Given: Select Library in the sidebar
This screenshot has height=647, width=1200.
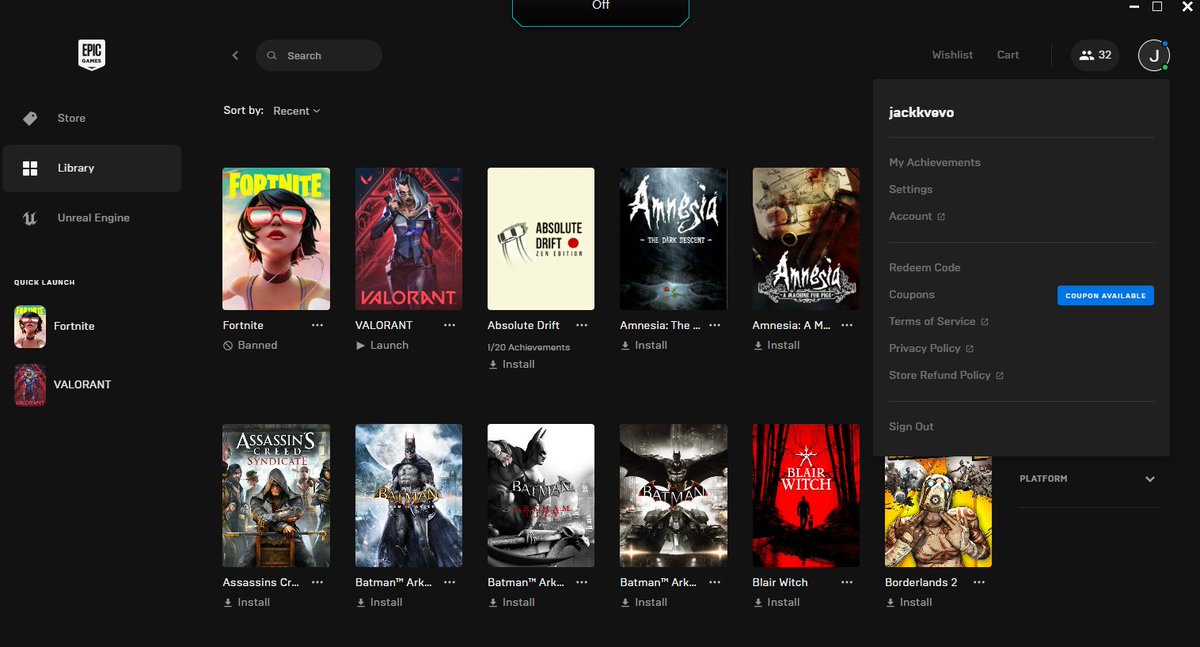Looking at the screenshot, I should pos(91,168).
